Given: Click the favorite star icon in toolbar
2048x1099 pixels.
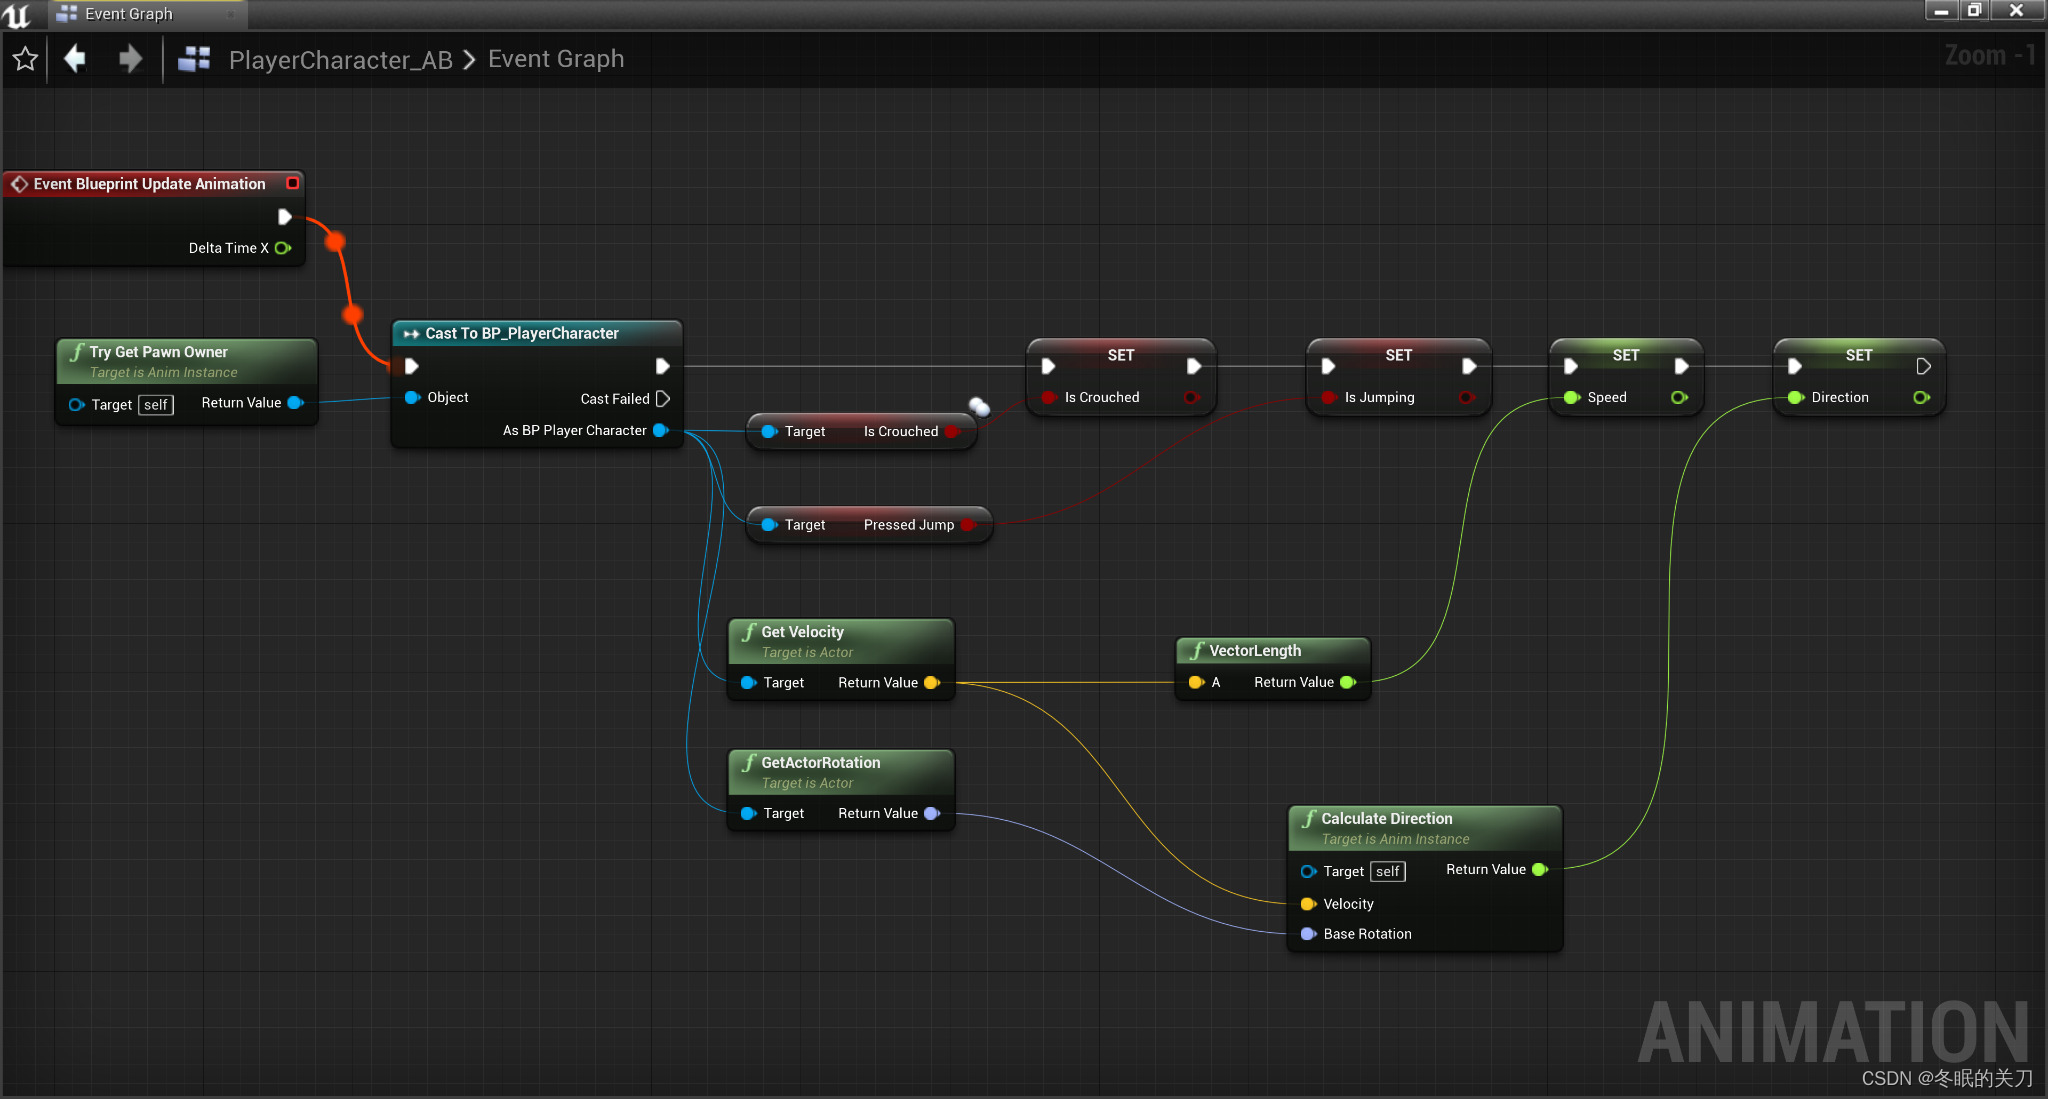Looking at the screenshot, I should 25,60.
